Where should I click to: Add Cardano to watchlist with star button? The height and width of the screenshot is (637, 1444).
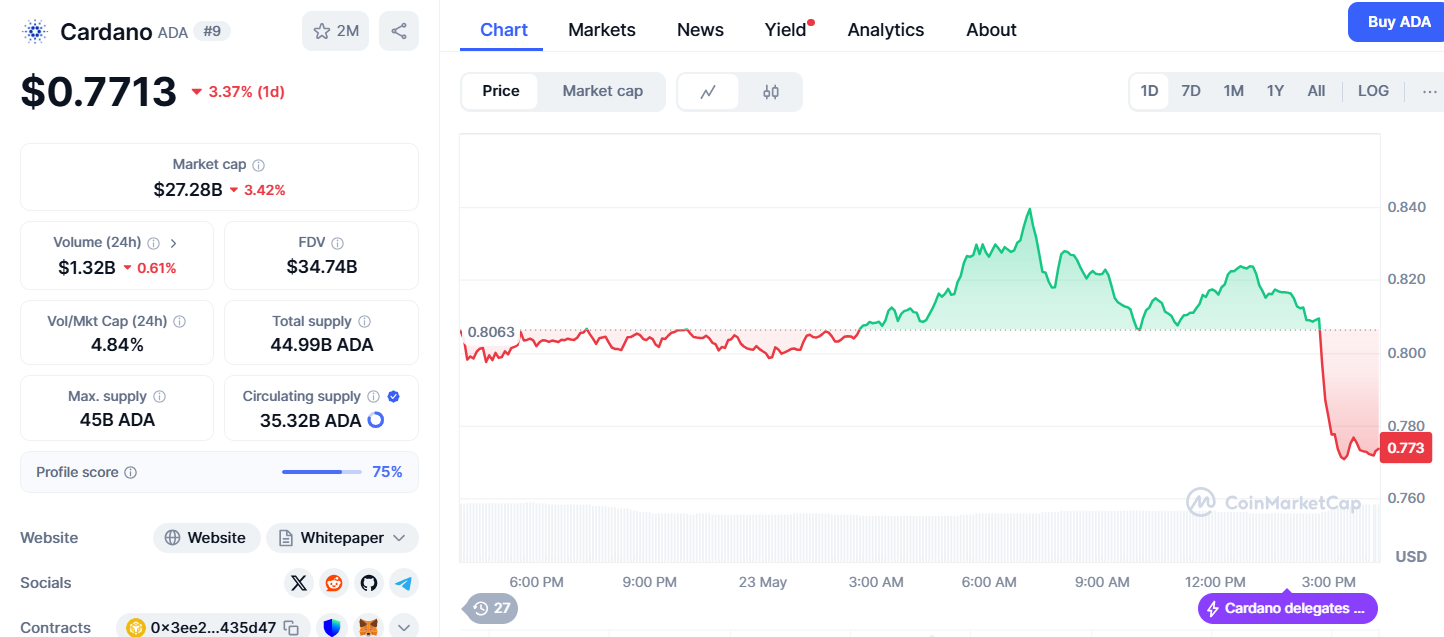pyautogui.click(x=335, y=31)
